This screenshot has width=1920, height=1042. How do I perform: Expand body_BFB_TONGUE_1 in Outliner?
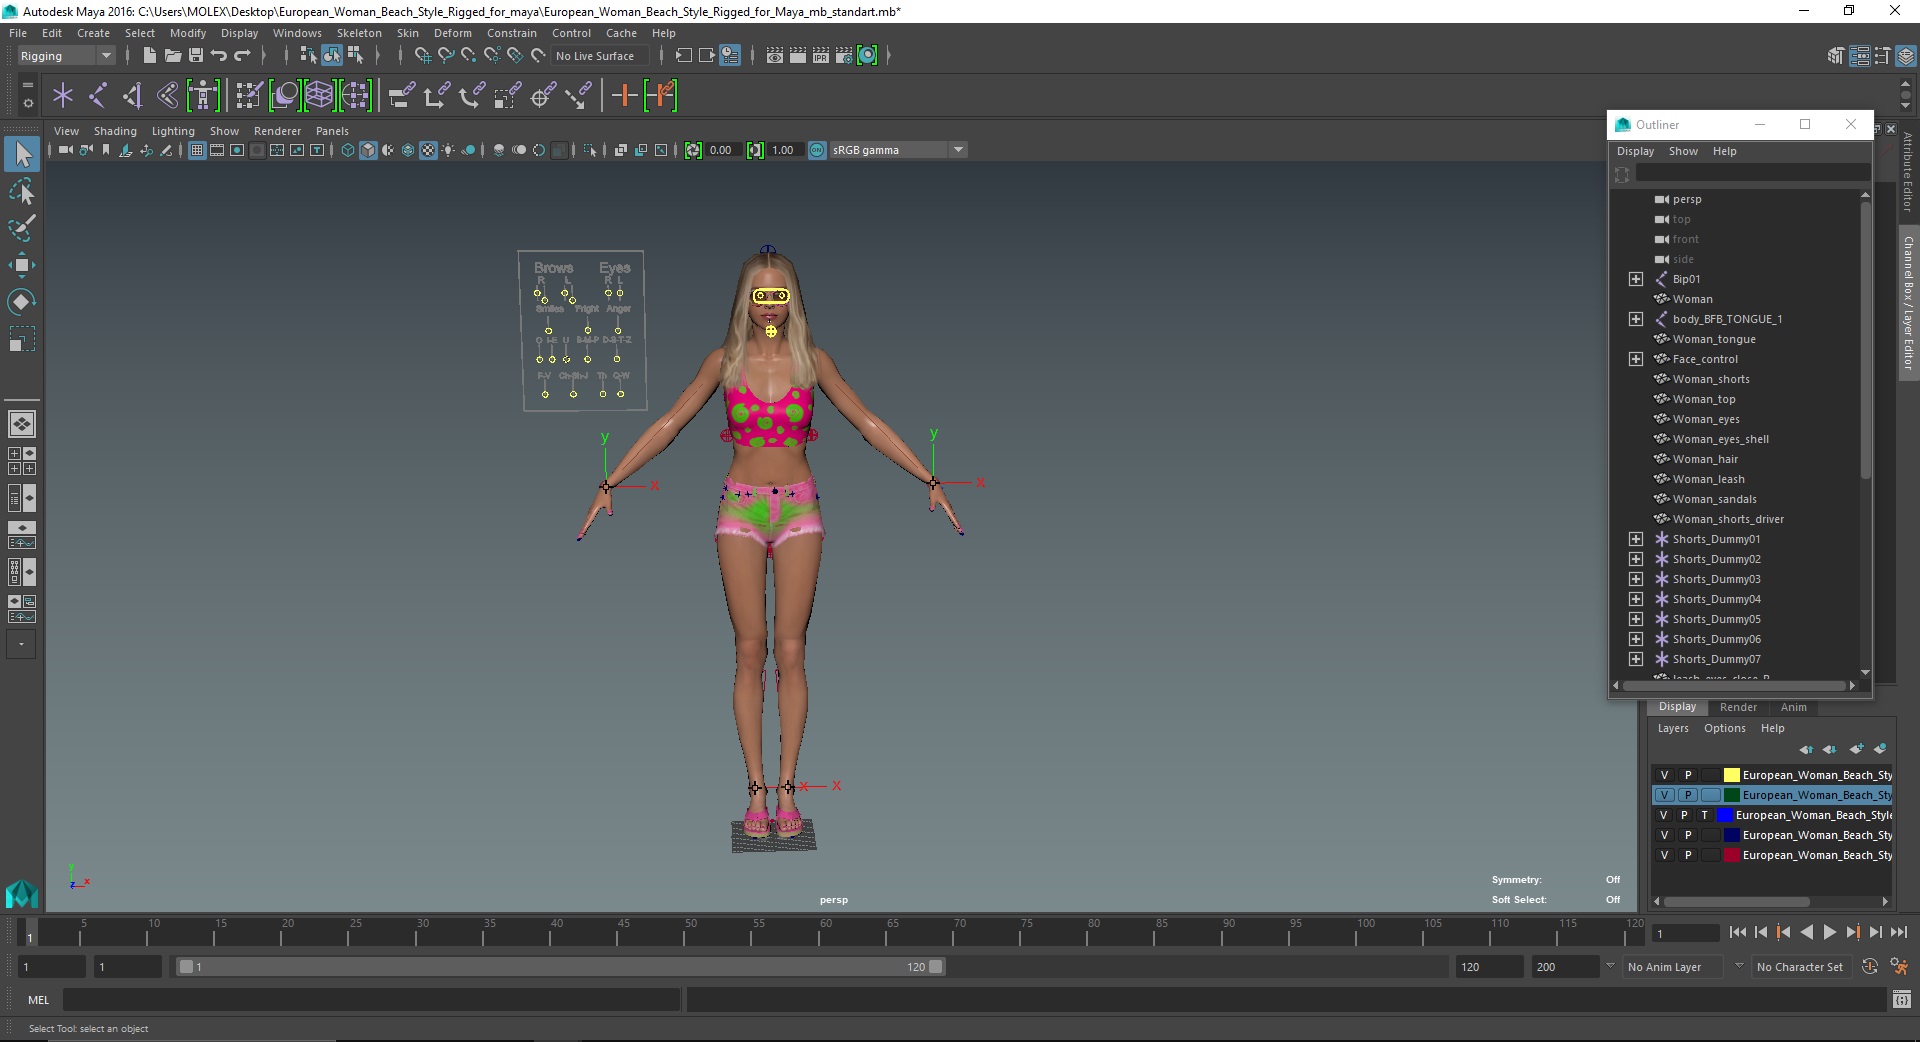(x=1636, y=319)
